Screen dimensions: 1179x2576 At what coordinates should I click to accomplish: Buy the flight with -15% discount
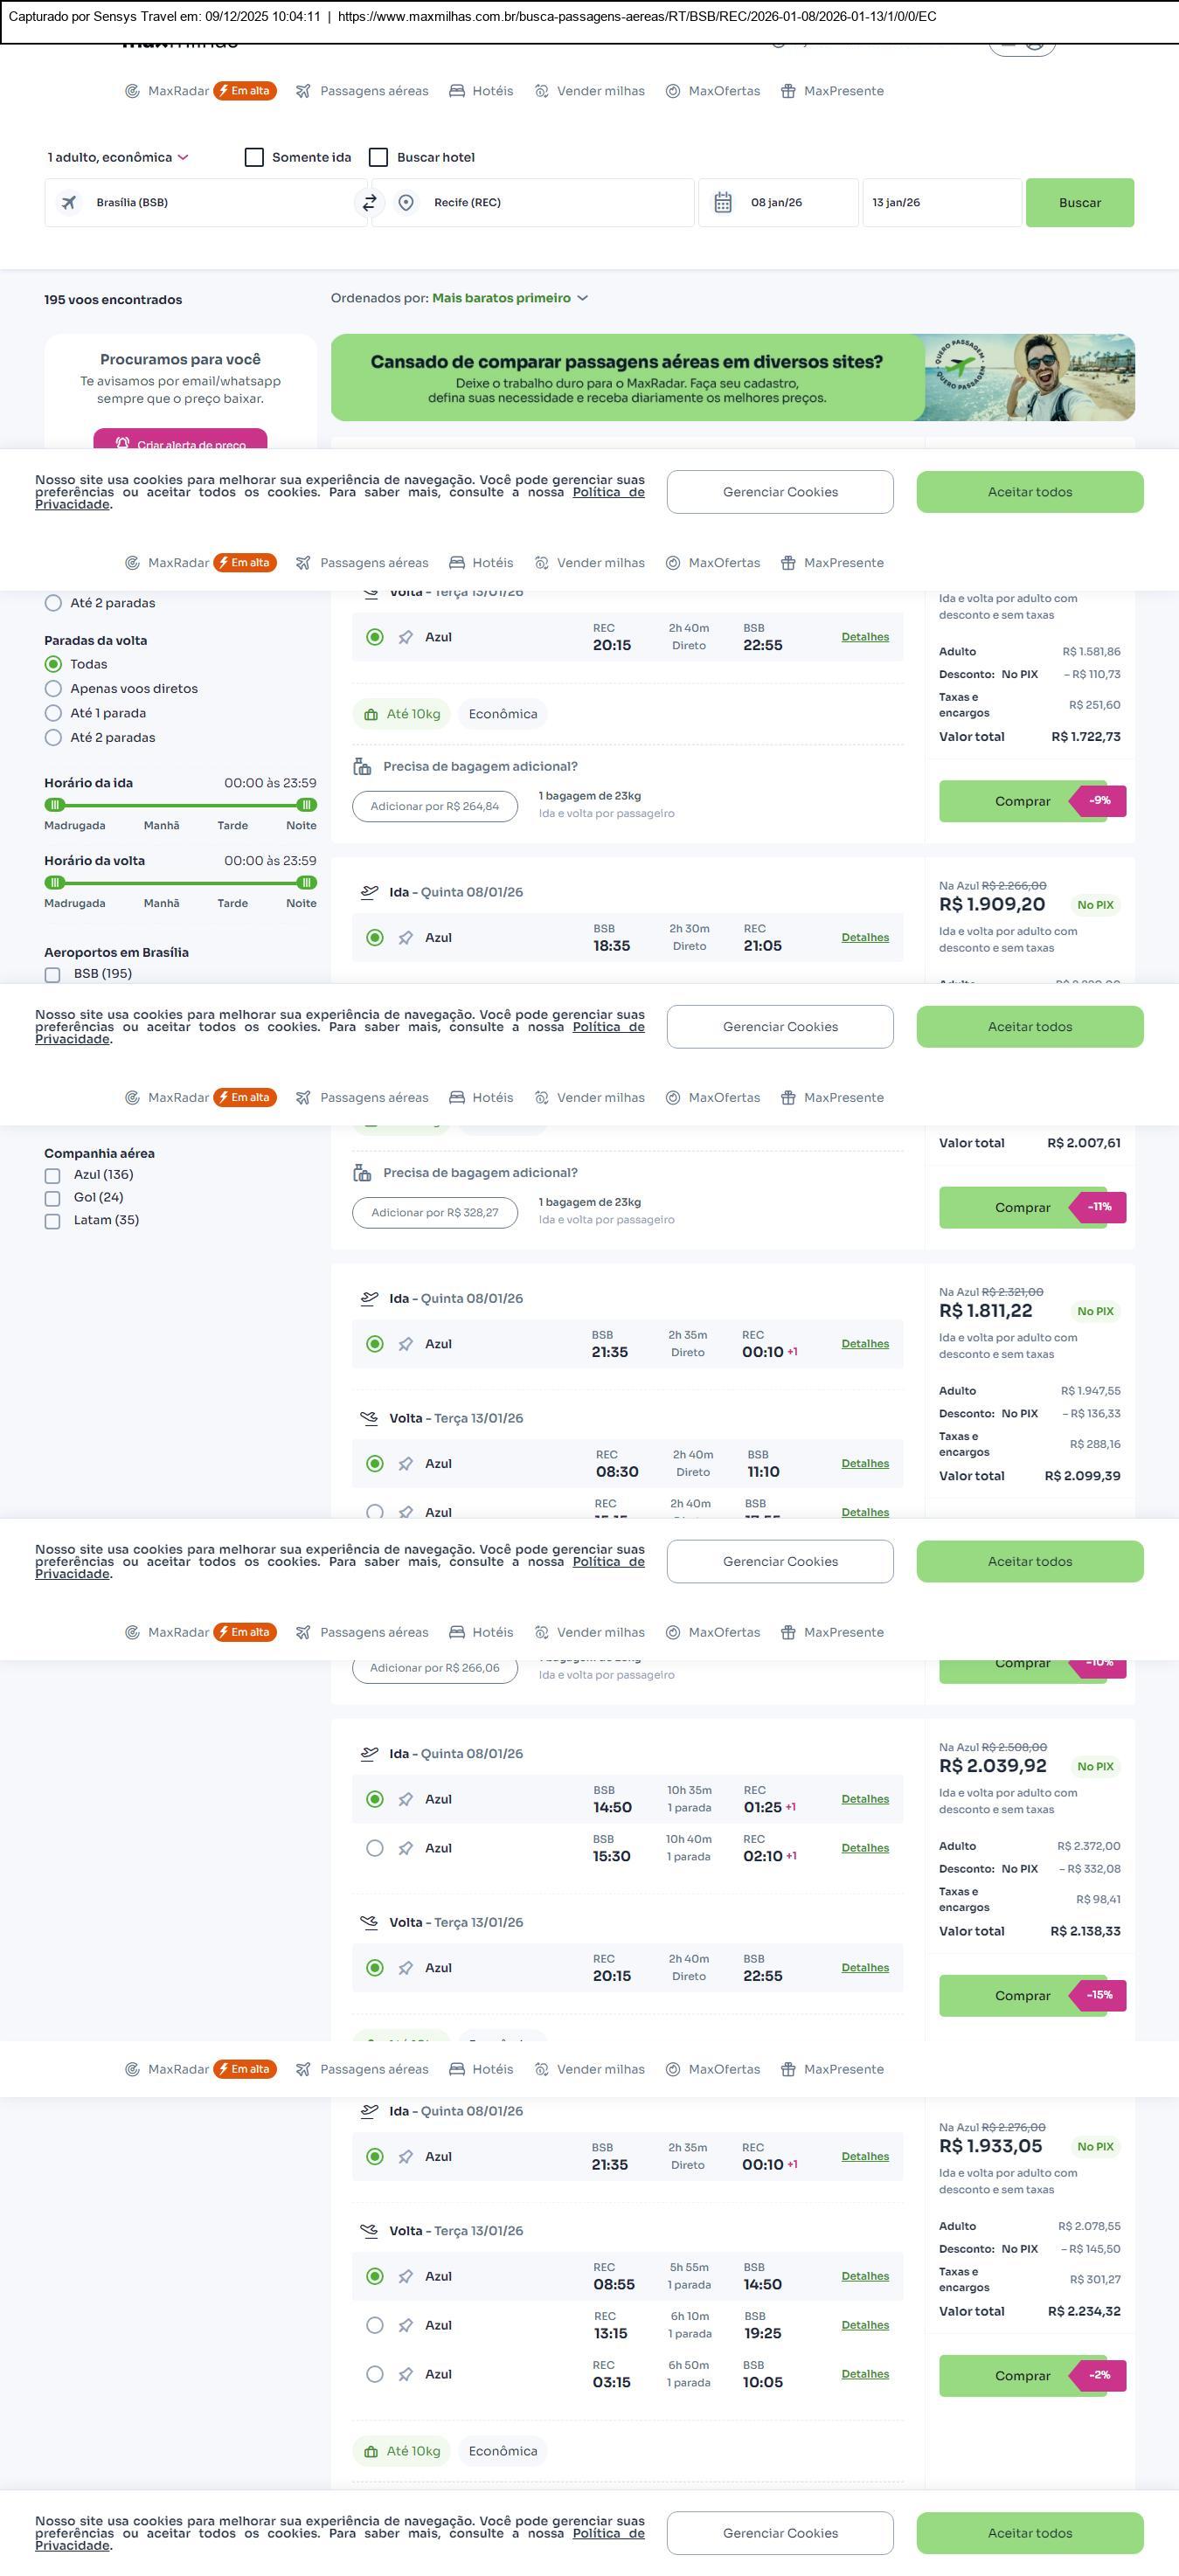1022,1996
